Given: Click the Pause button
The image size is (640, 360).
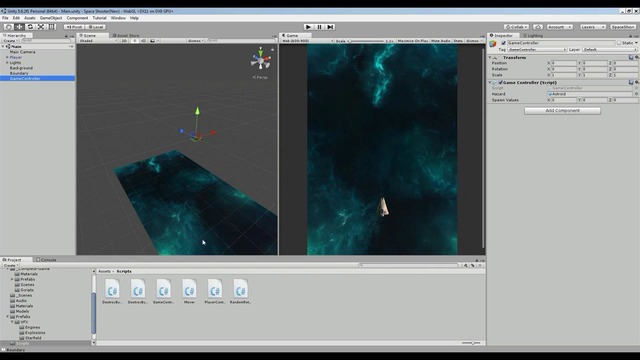Looking at the screenshot, I should click(320, 27).
